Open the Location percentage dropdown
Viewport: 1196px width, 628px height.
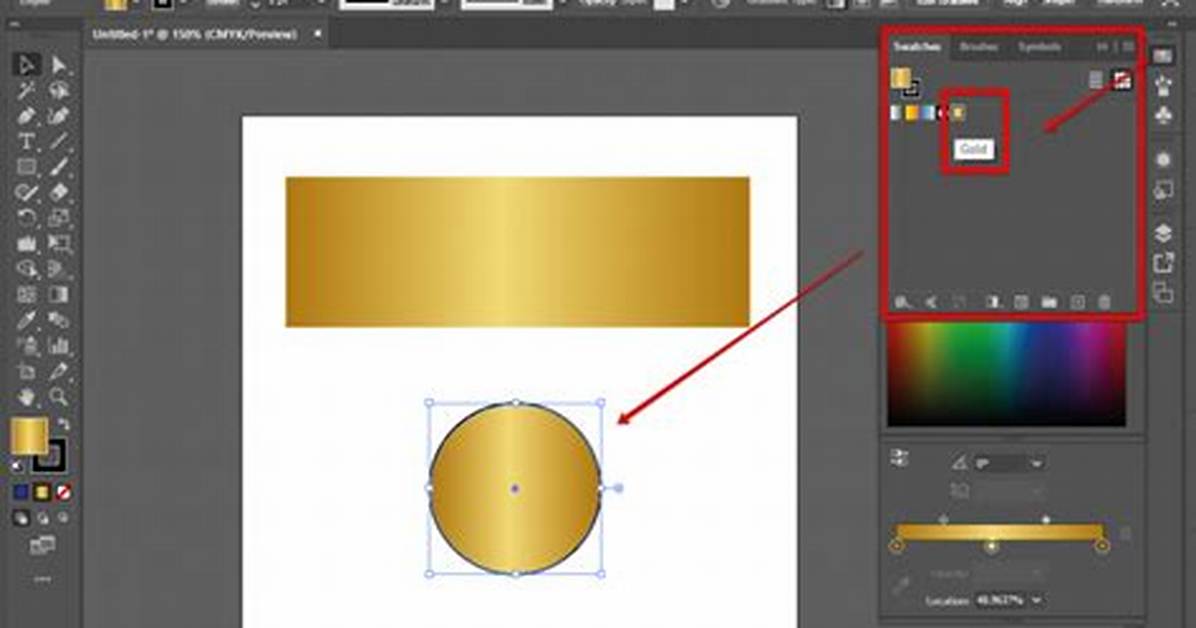coord(1036,601)
